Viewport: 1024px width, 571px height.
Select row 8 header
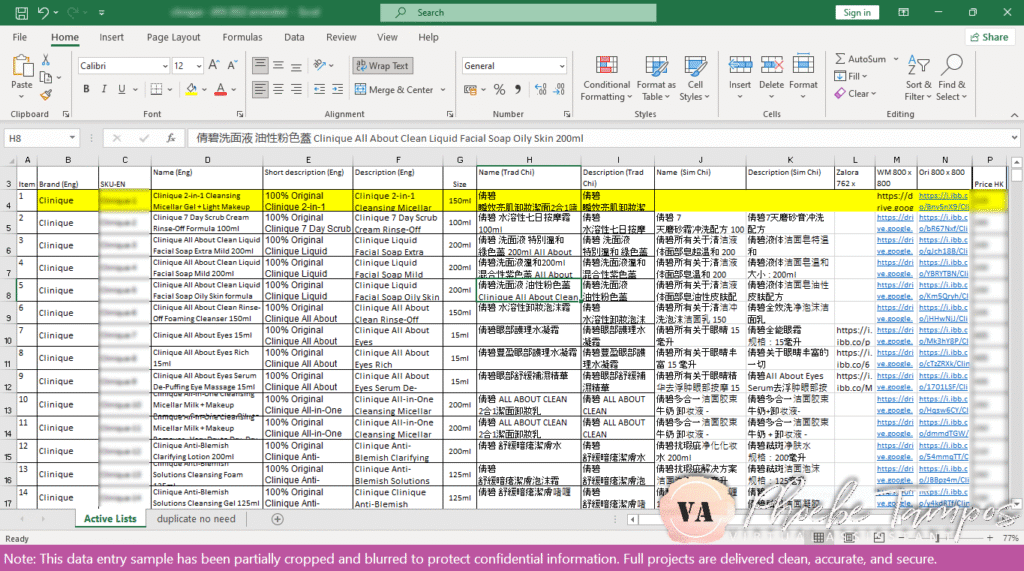(x=8, y=291)
